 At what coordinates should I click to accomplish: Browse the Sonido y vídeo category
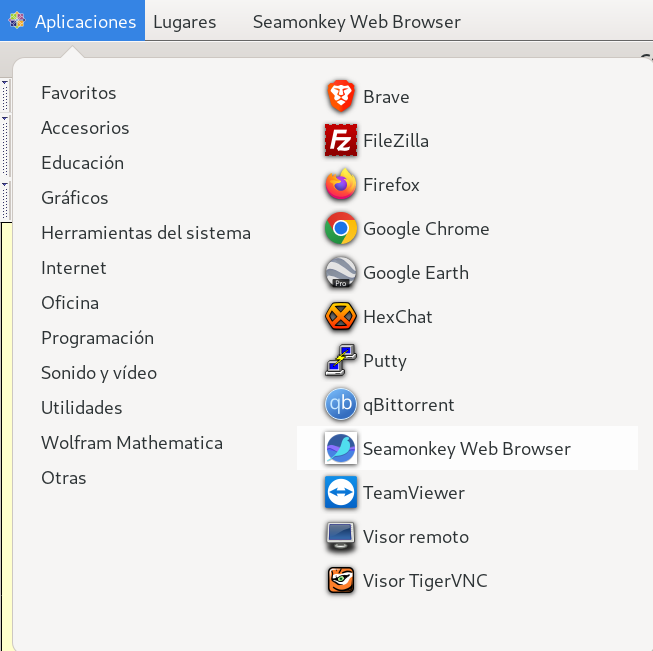pos(99,373)
